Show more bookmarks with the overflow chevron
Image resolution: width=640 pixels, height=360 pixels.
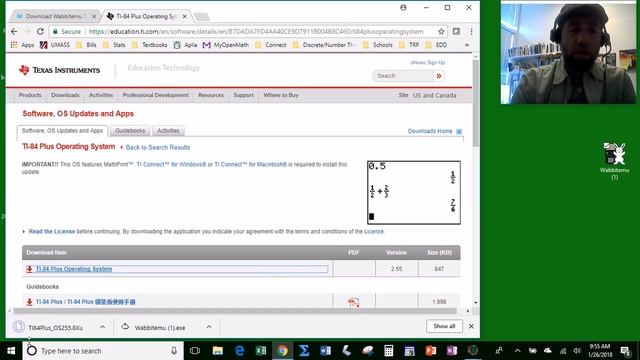point(467,45)
